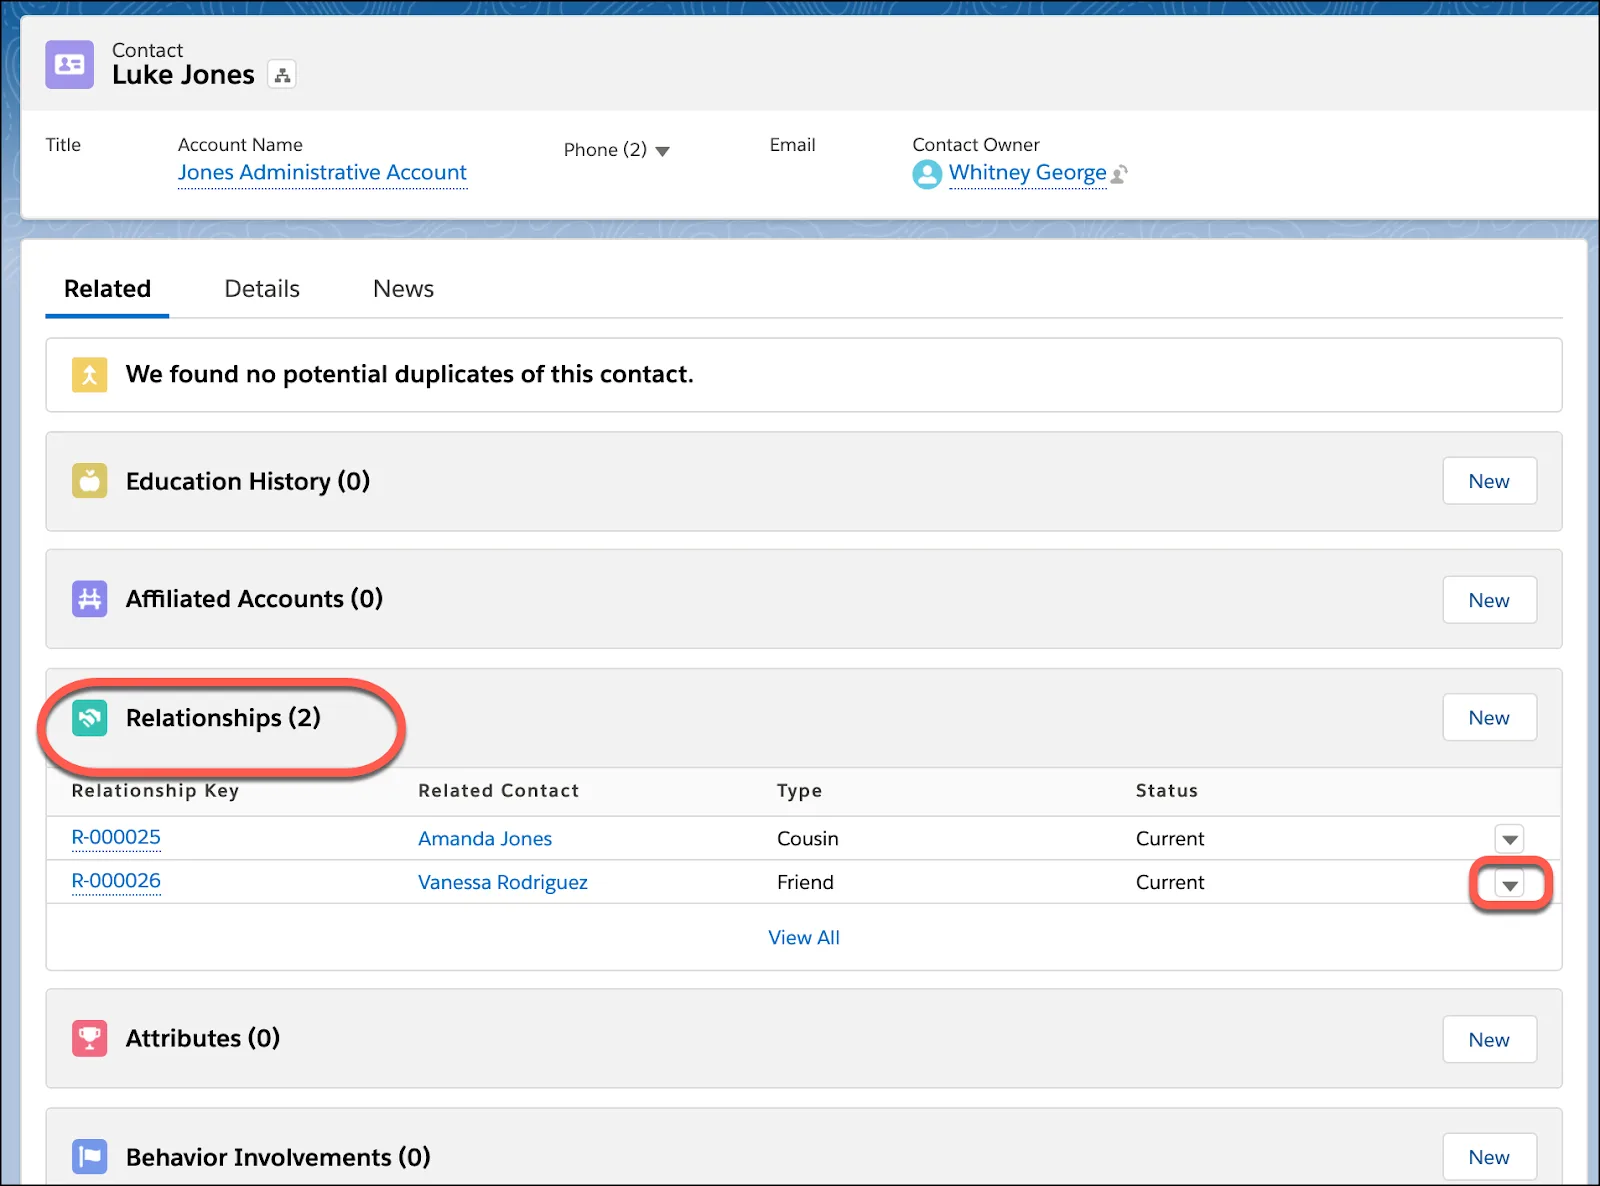Image resolution: width=1600 pixels, height=1186 pixels.
Task: Open the Affiliated Accounts (0) heading
Action: tap(254, 599)
